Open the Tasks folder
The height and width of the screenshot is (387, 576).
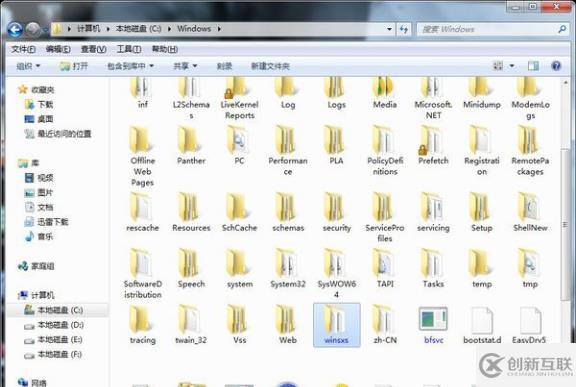[433, 268]
